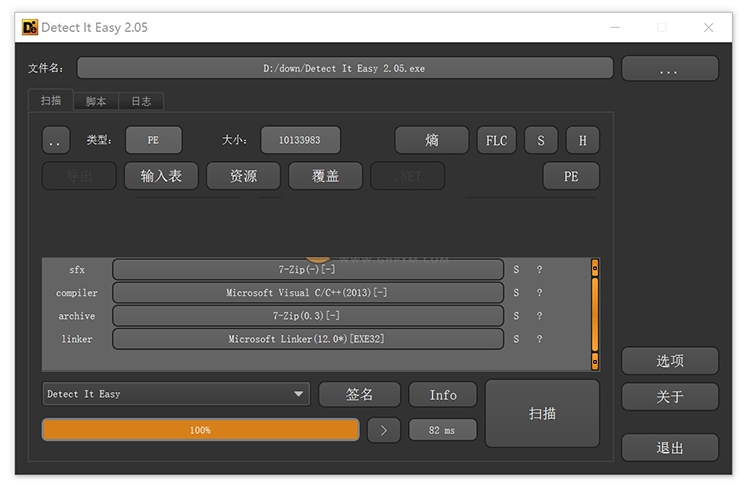Image resolution: width=750 pixels, height=492 pixels.
Task: Switch to the 日志 tab
Action: [141, 101]
